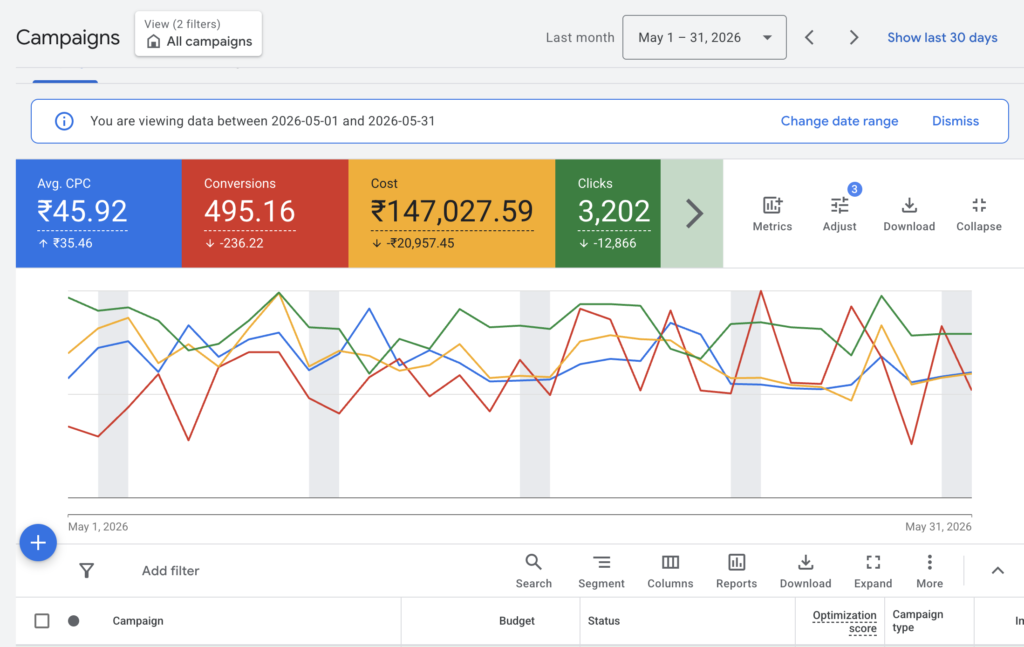The image size is (1024, 647).
Task: Open the Reports icon
Action: pyautogui.click(x=736, y=571)
